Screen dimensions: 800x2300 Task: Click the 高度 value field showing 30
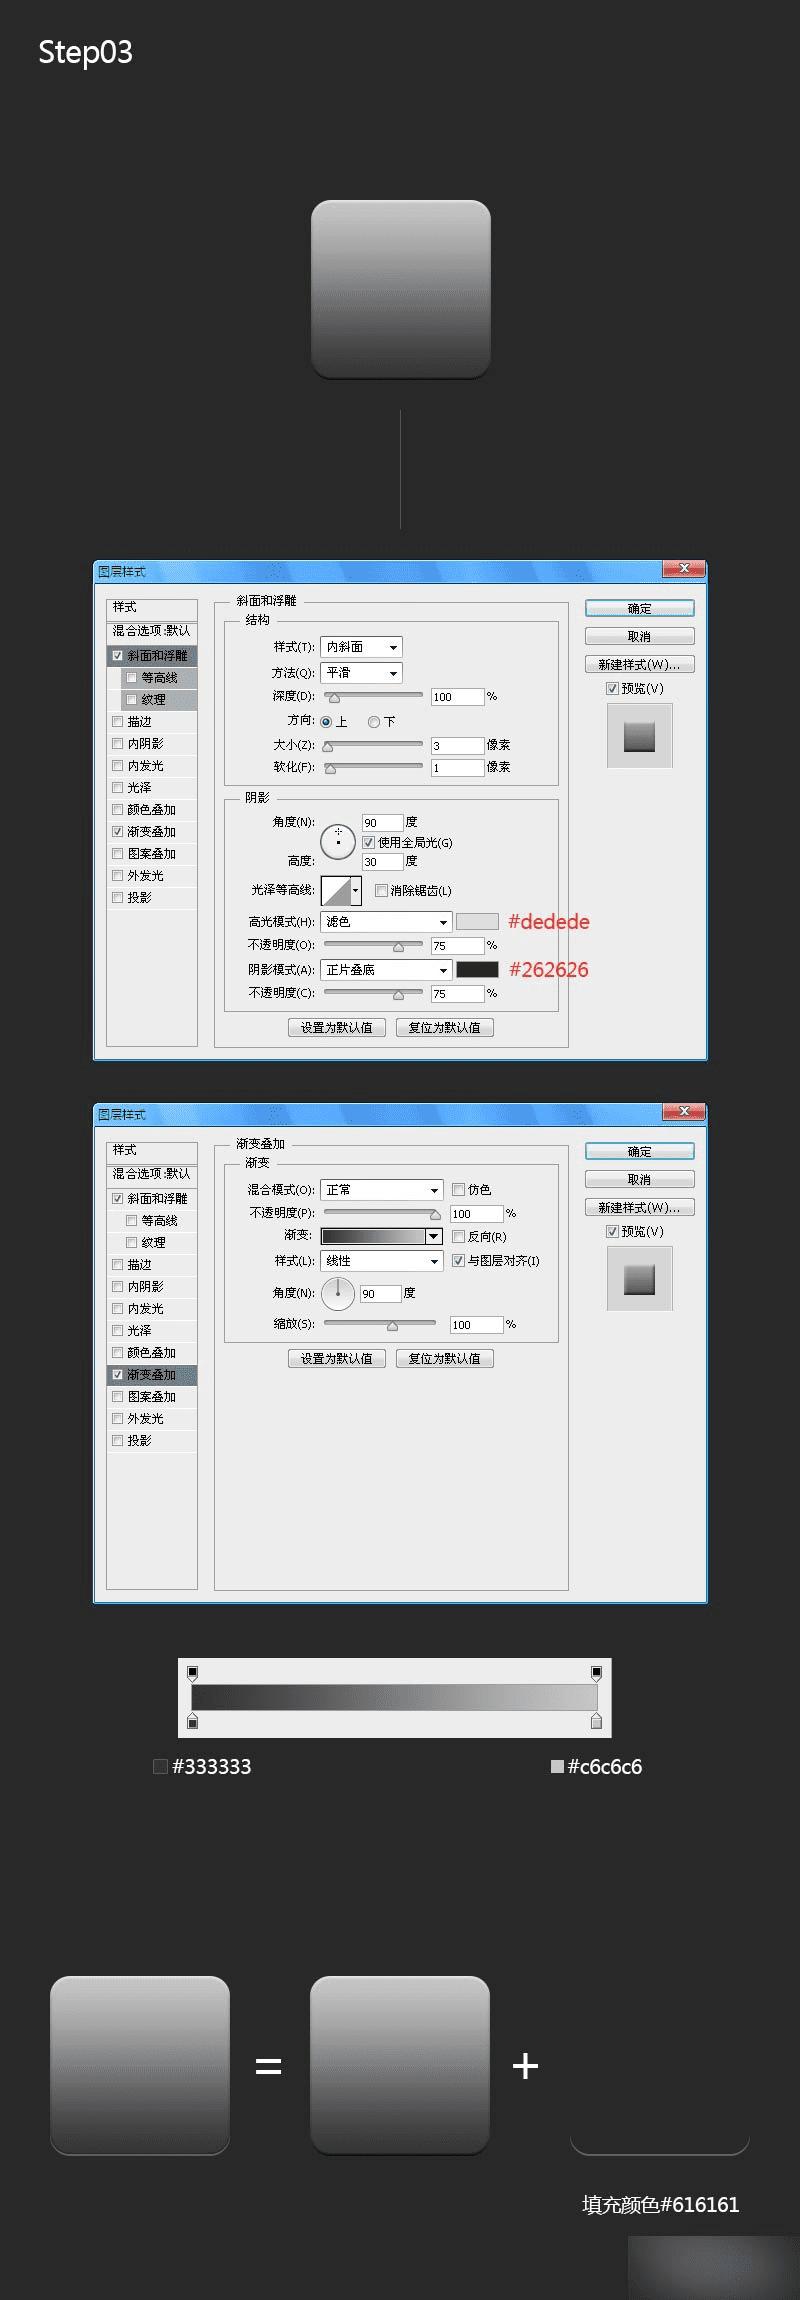[x=382, y=861]
